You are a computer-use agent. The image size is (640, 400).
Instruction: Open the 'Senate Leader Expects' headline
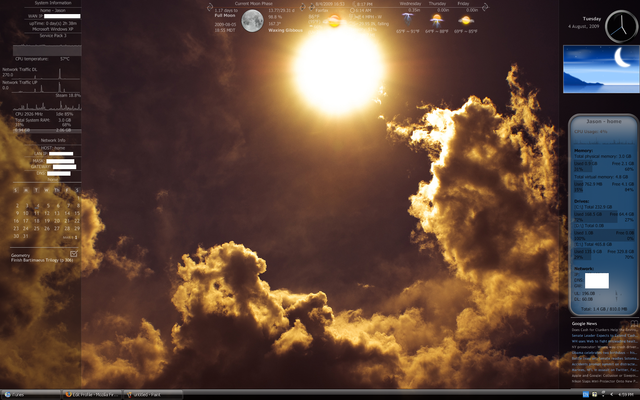point(604,336)
